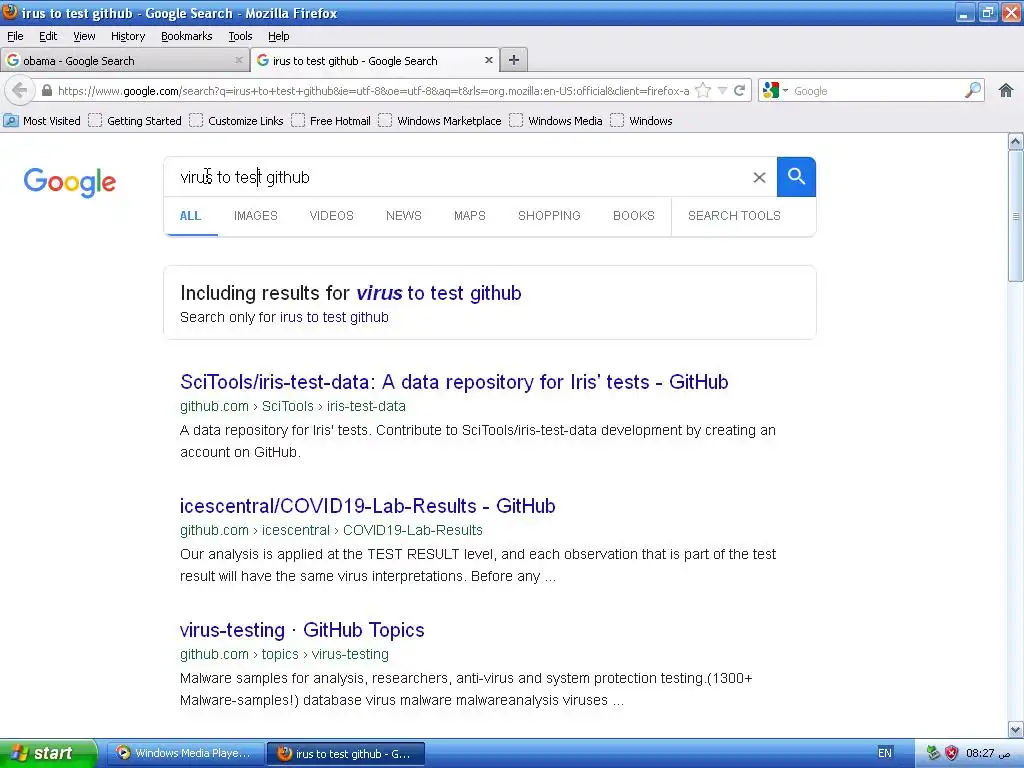This screenshot has width=1024, height=768.
Task: Click the Firefox address bar URL
Action: (x=374, y=91)
